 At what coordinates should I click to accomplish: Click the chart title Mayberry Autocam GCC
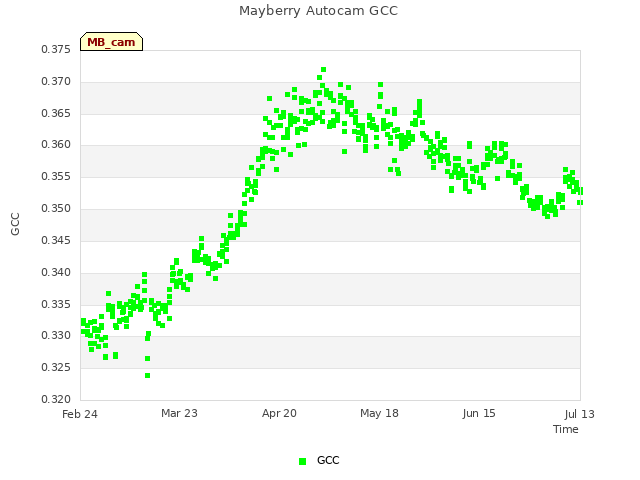[x=318, y=11]
